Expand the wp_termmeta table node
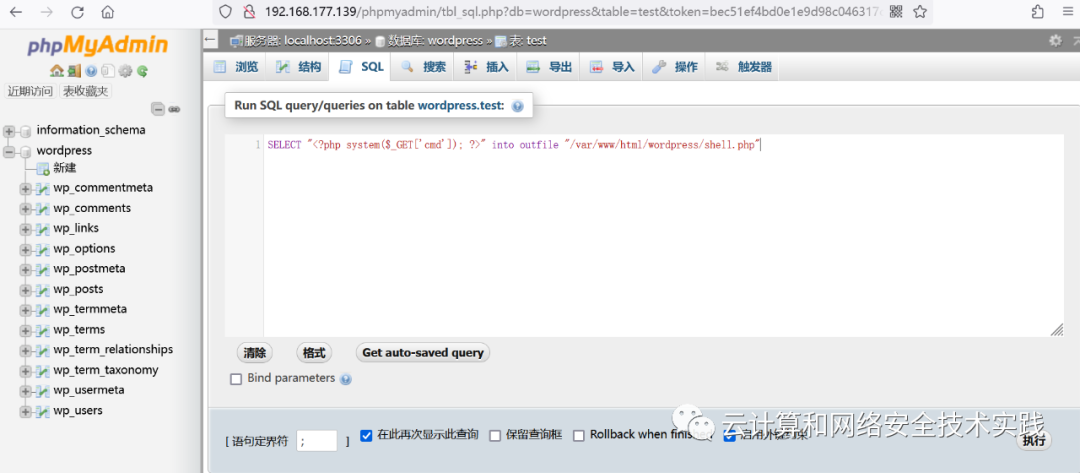This screenshot has height=473, width=1080. [x=25, y=311]
